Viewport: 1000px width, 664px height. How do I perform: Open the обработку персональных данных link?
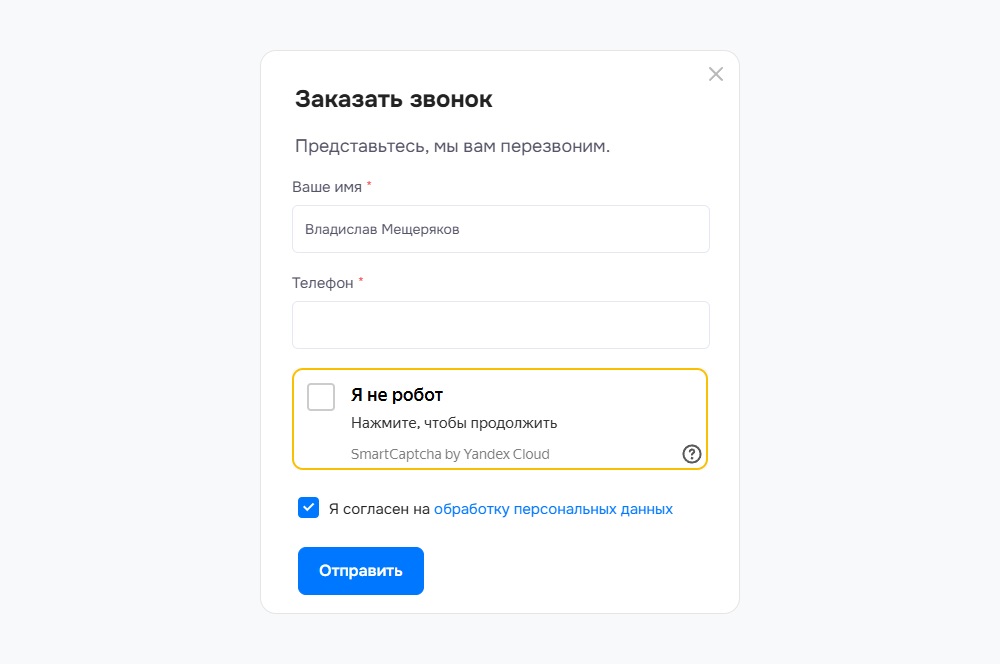coord(553,509)
